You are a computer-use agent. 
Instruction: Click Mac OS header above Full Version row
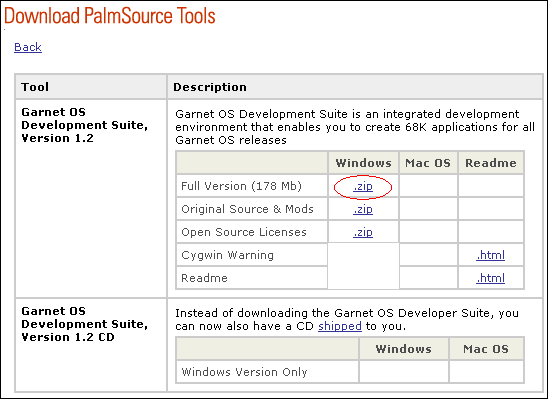(x=428, y=163)
